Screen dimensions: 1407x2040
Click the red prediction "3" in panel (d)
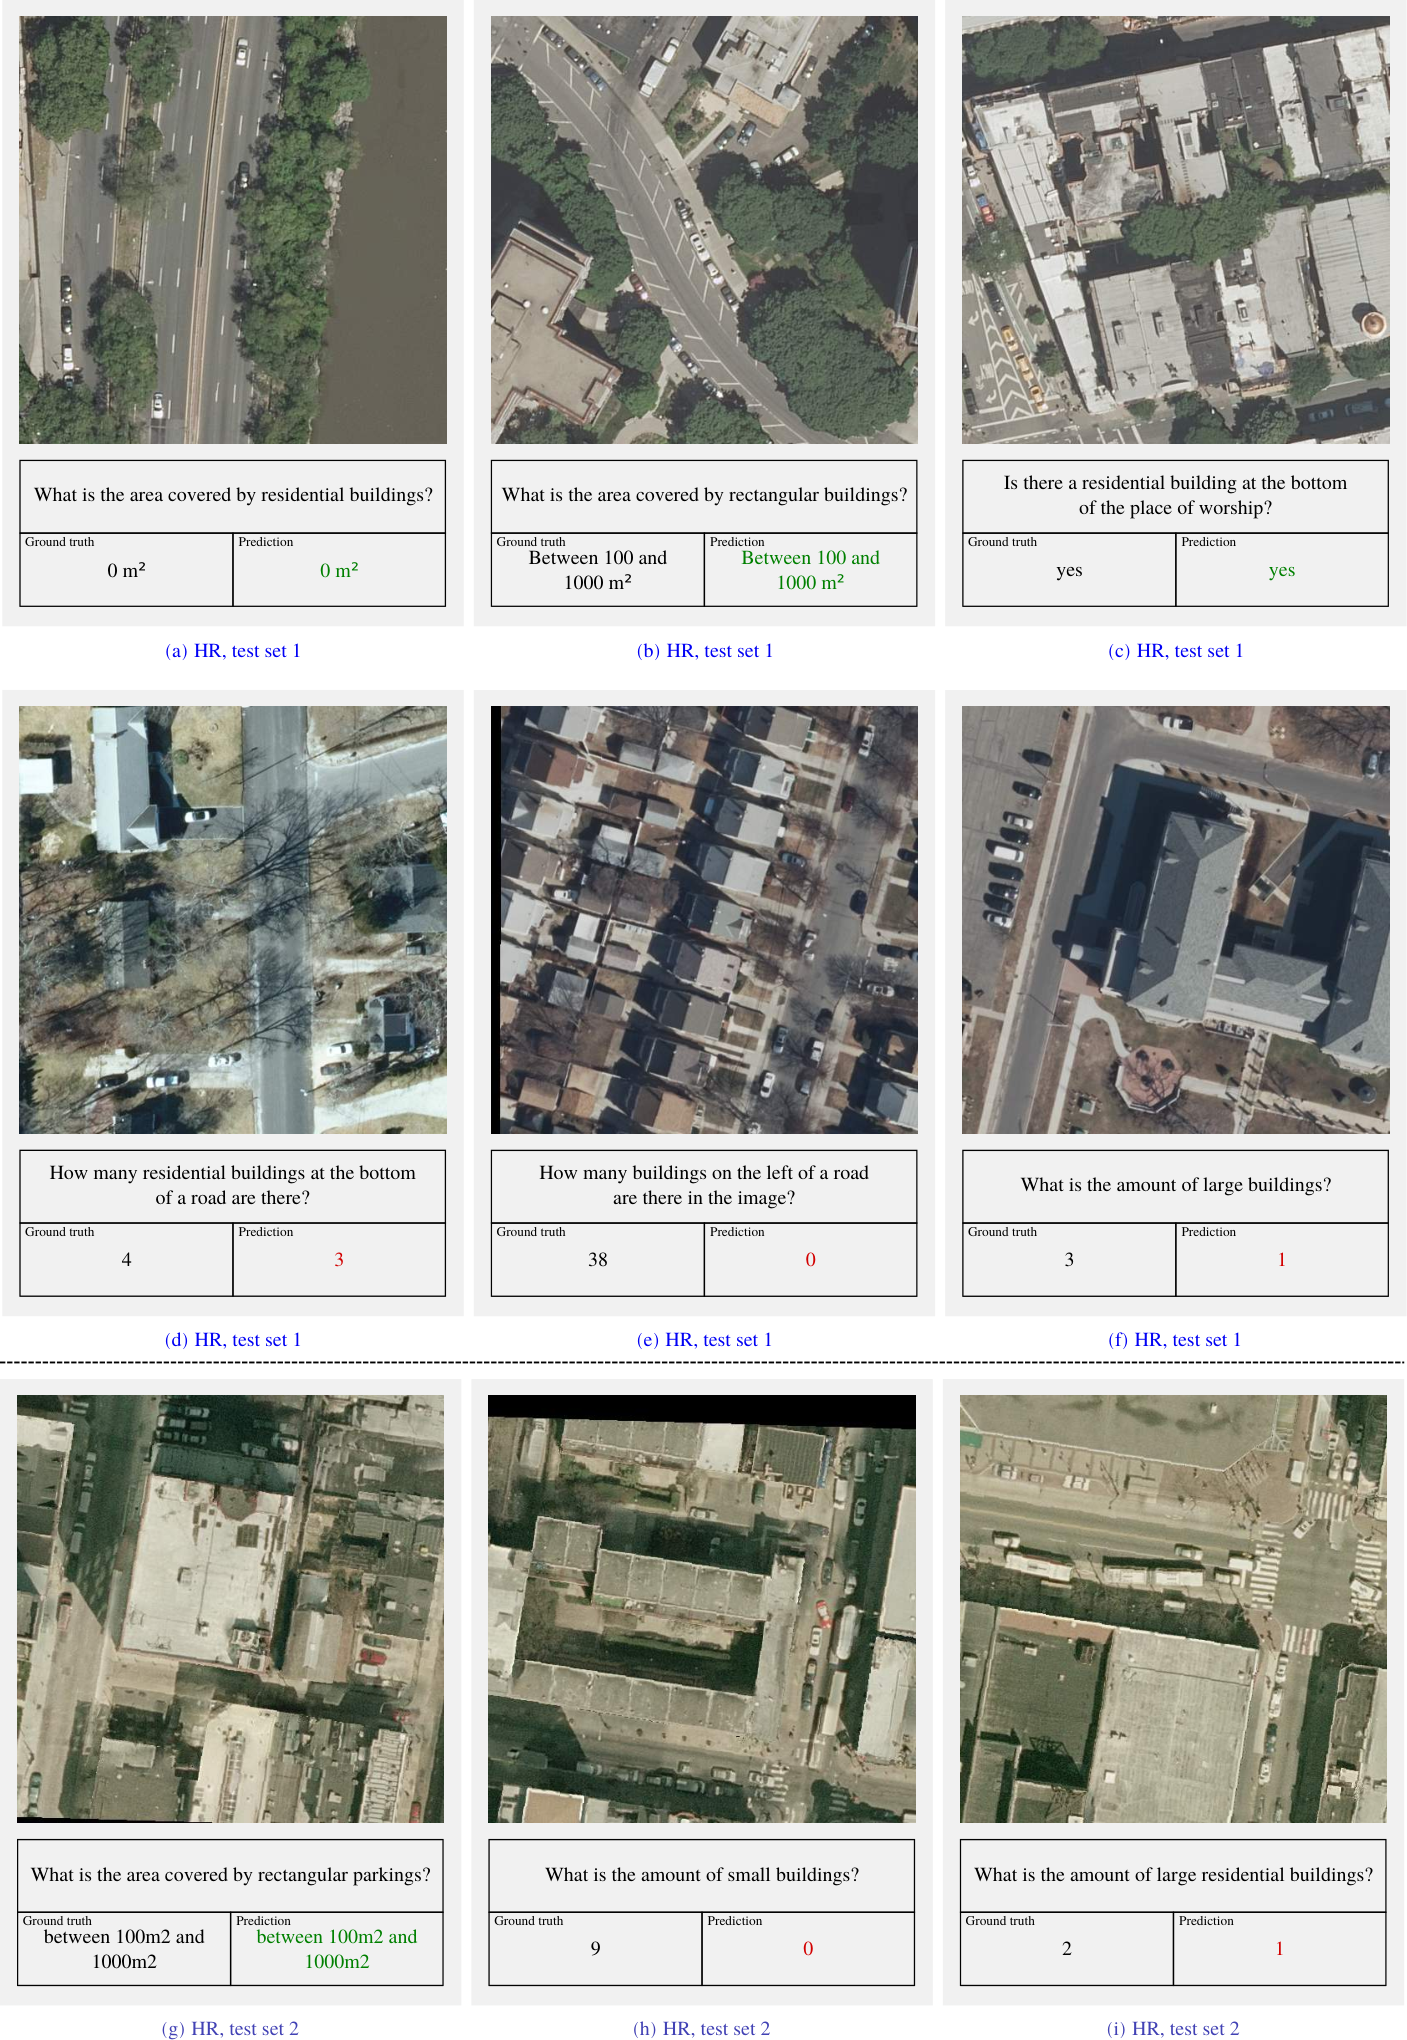(x=339, y=1260)
